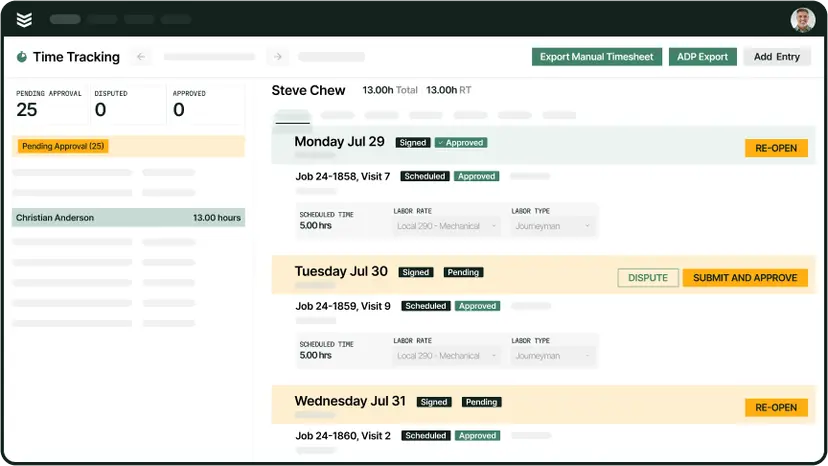Image resolution: width=828 pixels, height=466 pixels.
Task: Open the user profile avatar
Action: click(x=802, y=20)
